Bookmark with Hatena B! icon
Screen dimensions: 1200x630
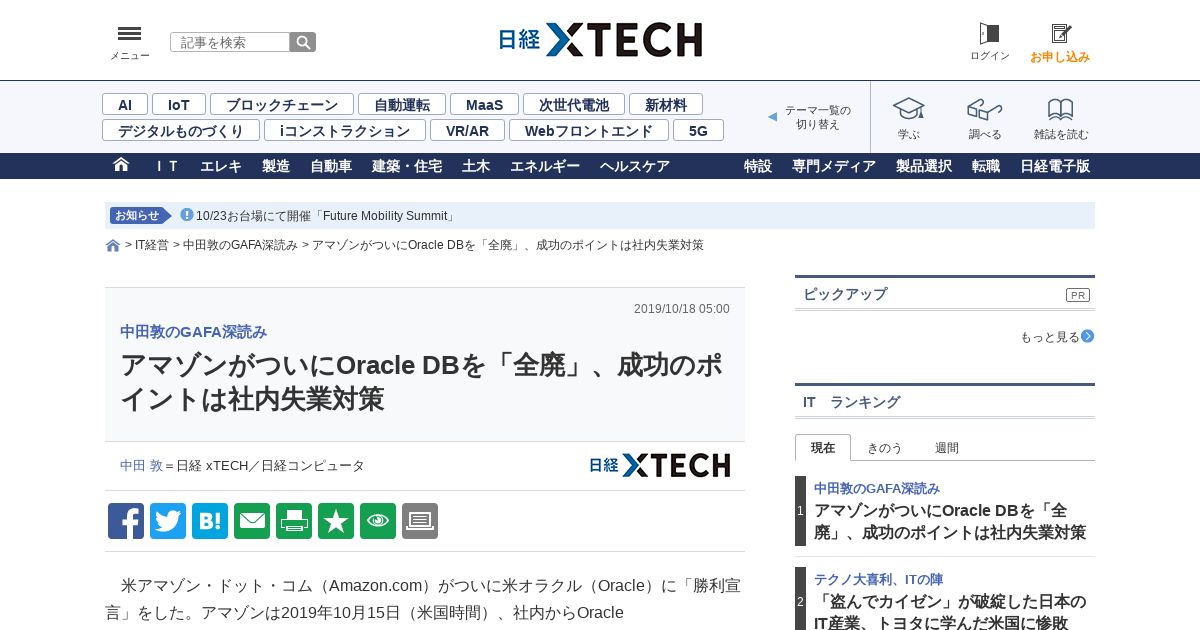coord(210,521)
